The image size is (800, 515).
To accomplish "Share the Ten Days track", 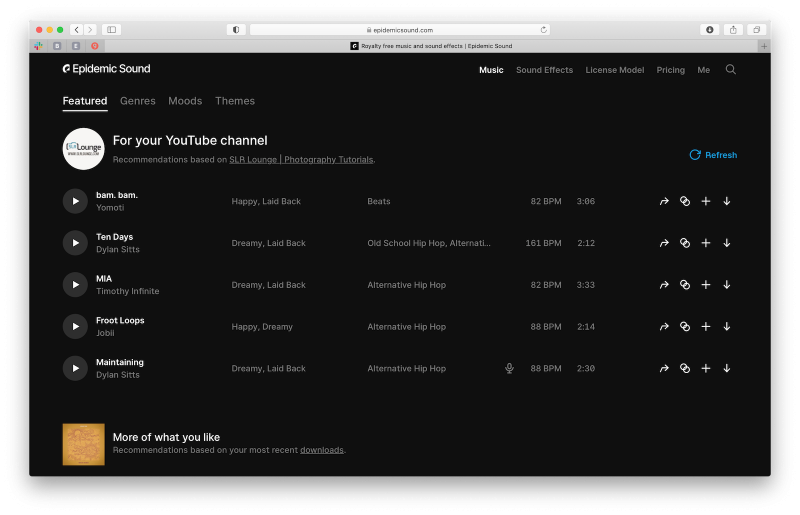I will (x=664, y=243).
